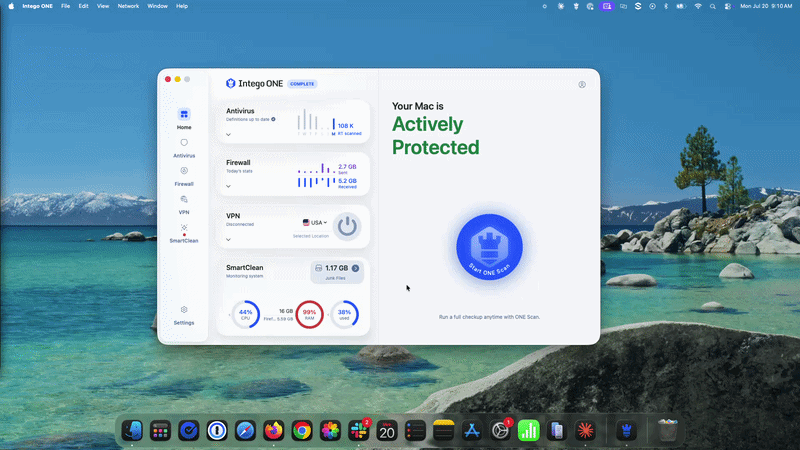Open the View menu

(103, 6)
